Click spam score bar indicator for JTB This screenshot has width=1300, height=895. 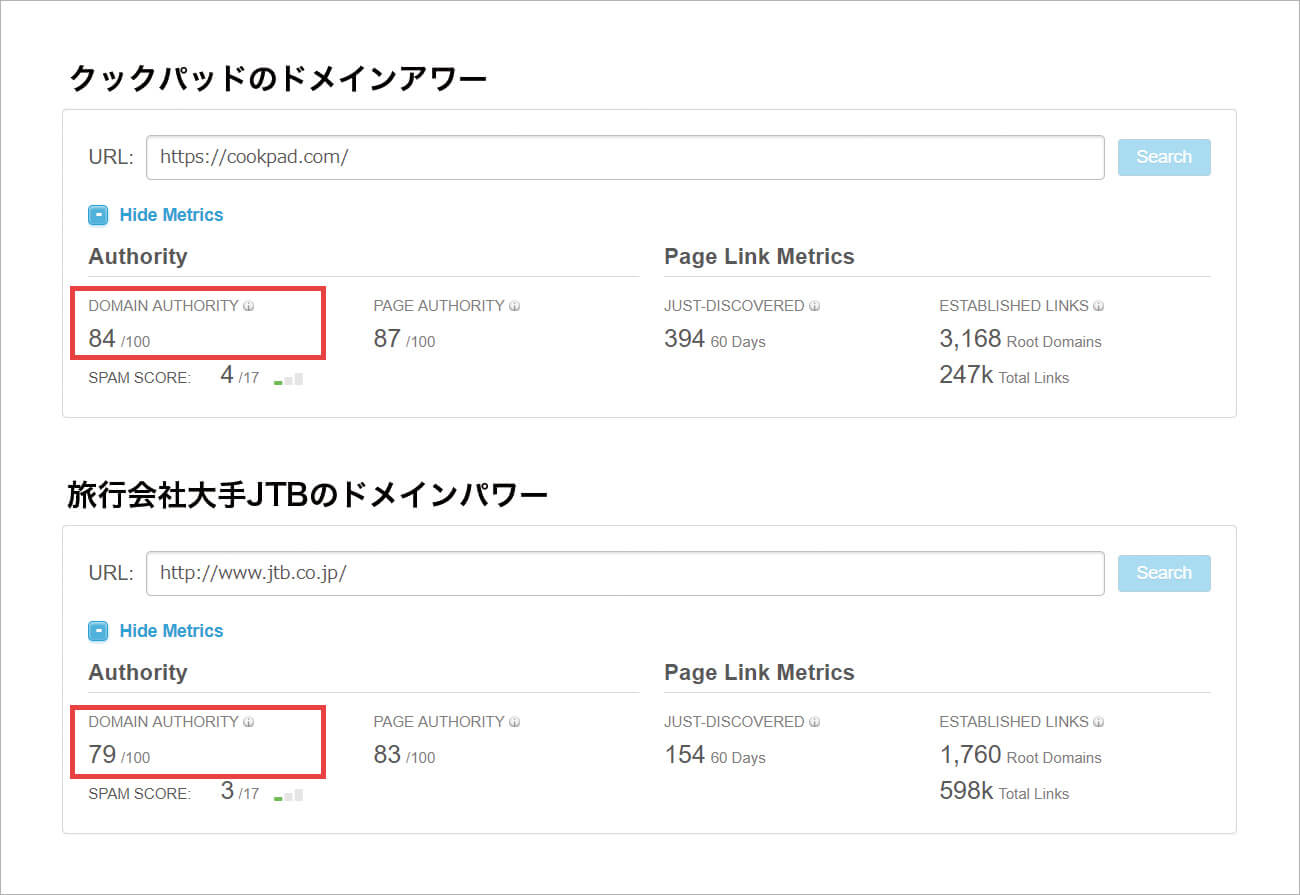[x=288, y=795]
